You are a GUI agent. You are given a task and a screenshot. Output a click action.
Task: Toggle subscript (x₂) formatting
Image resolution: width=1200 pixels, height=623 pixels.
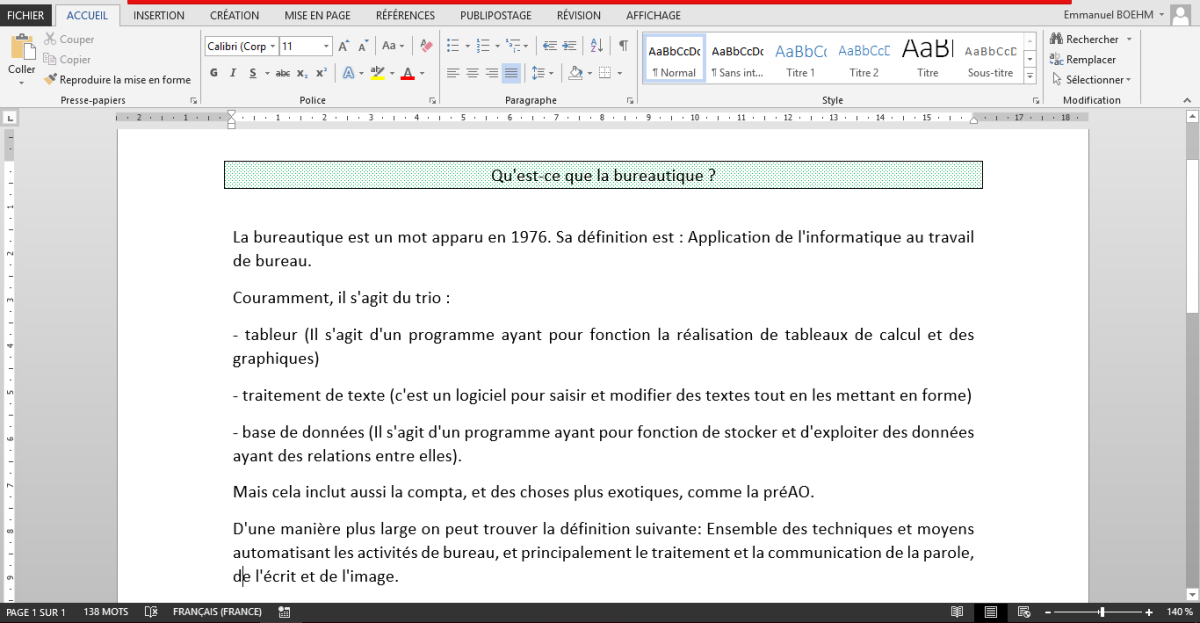coord(303,73)
